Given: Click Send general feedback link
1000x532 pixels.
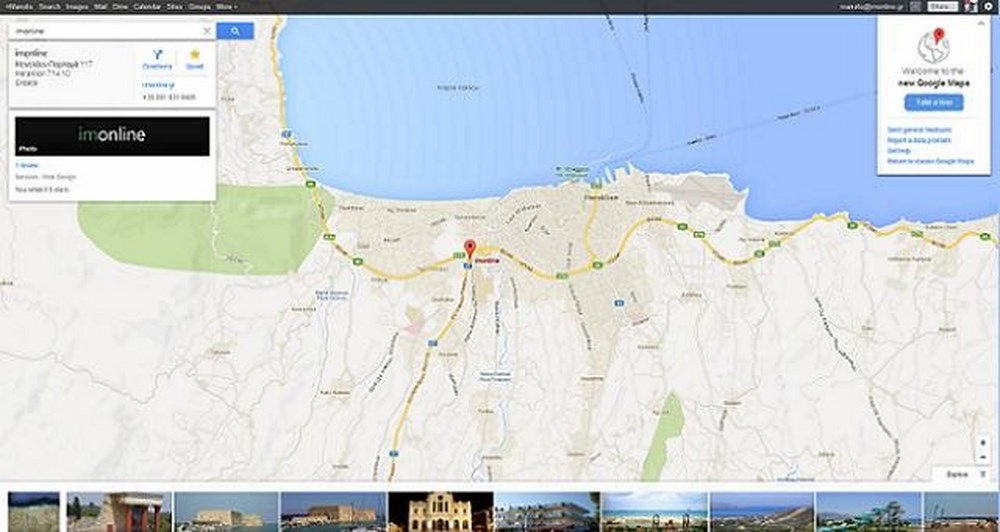Looking at the screenshot, I should tap(919, 130).
